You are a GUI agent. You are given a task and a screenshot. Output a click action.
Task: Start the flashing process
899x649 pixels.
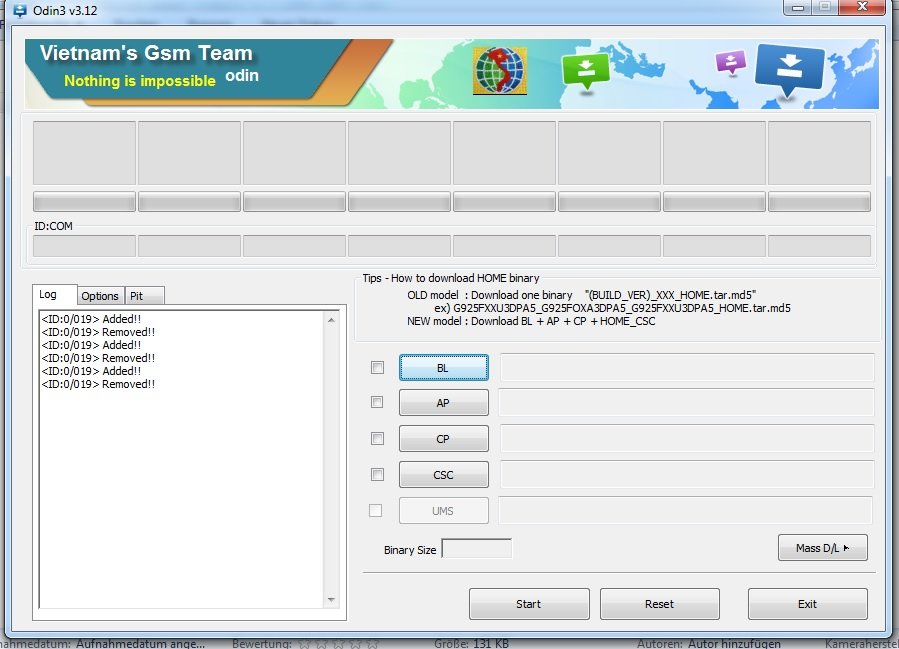click(x=529, y=604)
